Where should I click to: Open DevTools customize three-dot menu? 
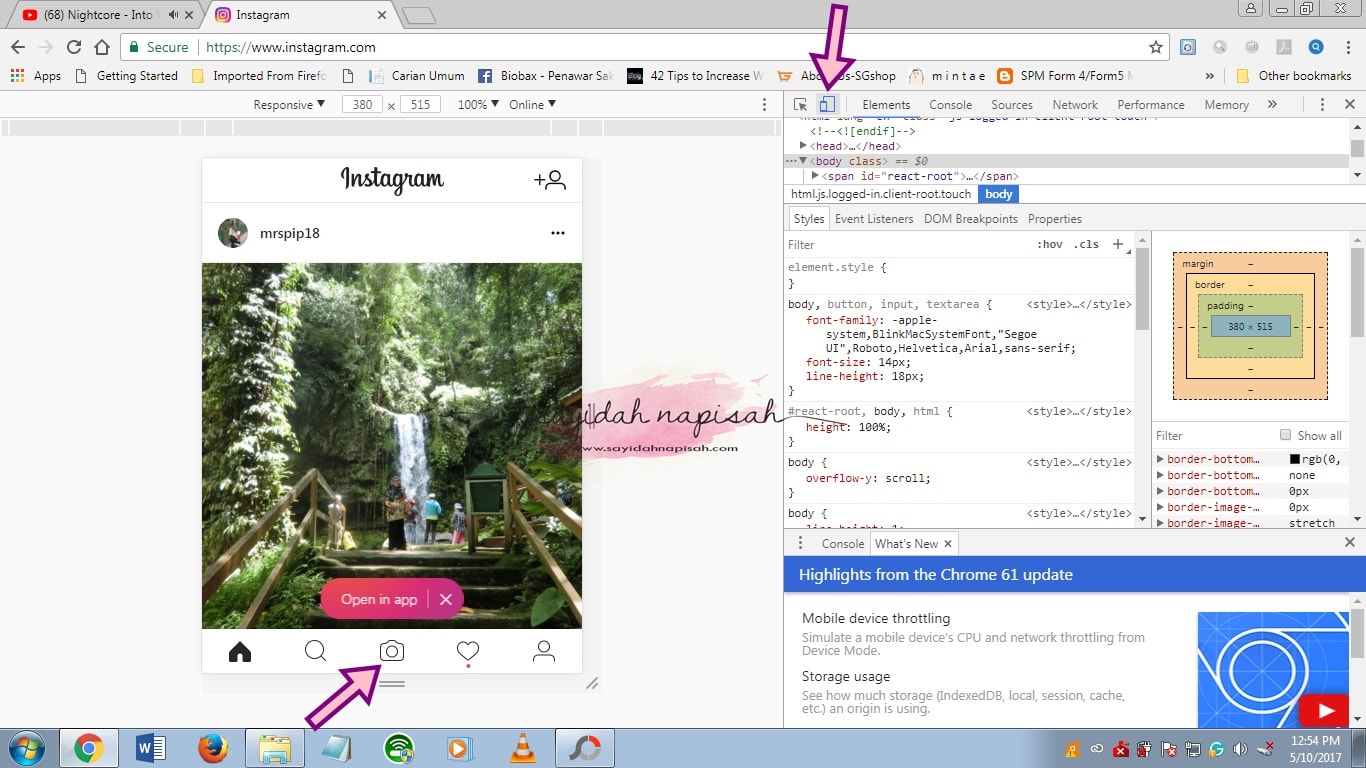point(1322,104)
